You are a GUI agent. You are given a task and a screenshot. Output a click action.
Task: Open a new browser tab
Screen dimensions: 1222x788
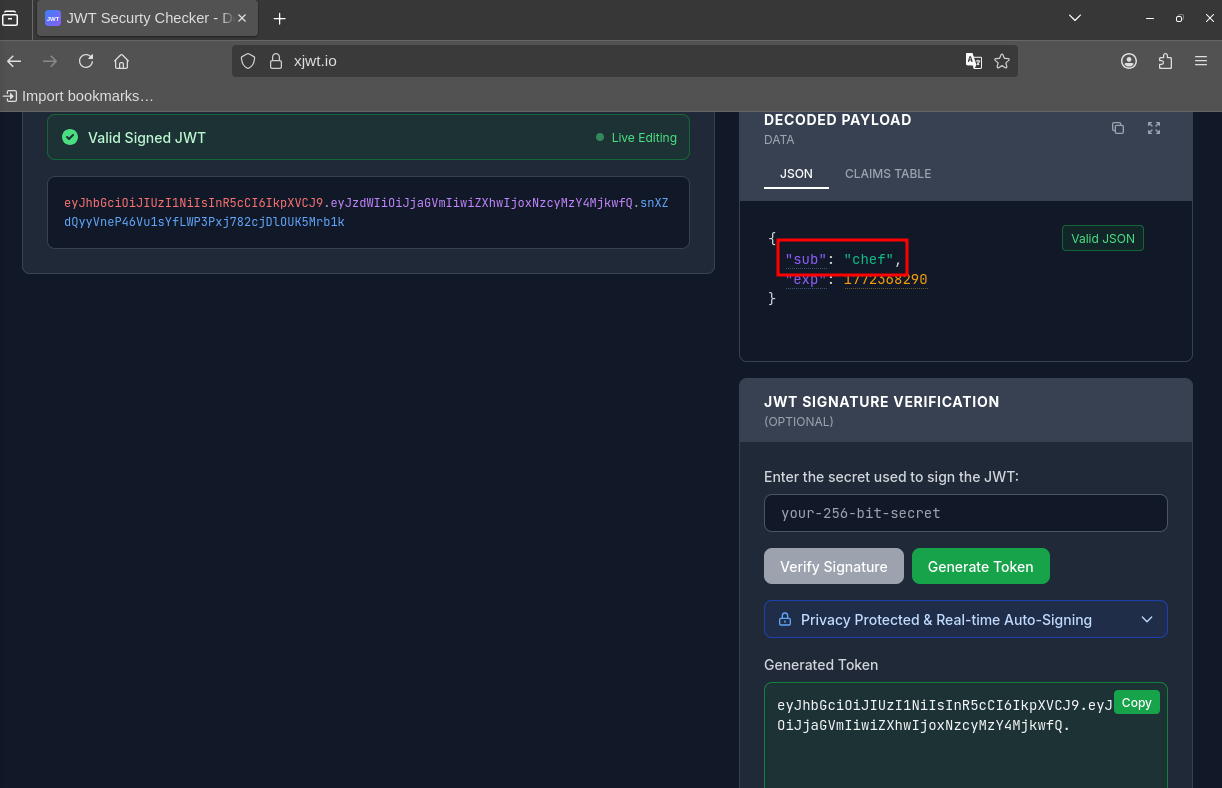coord(279,18)
